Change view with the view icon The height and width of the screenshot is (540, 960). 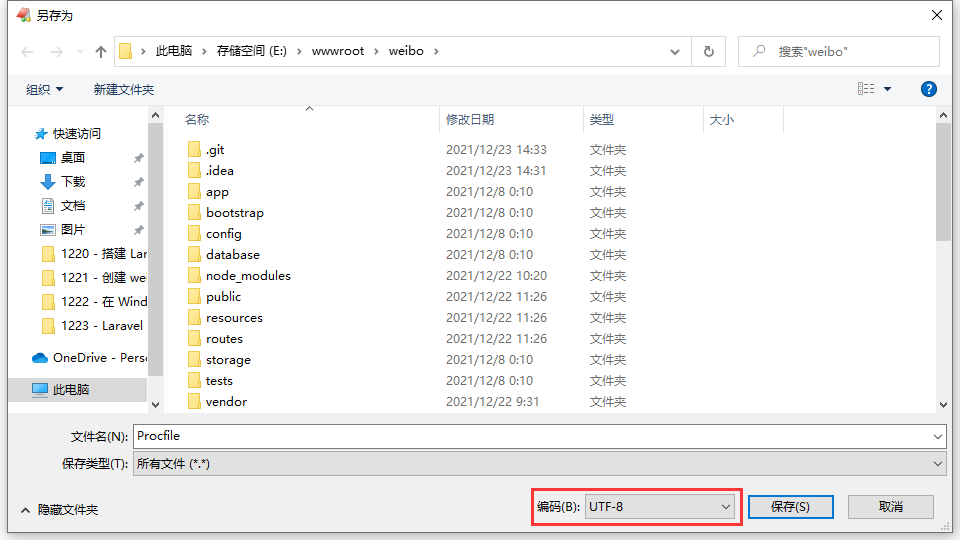coord(866,89)
